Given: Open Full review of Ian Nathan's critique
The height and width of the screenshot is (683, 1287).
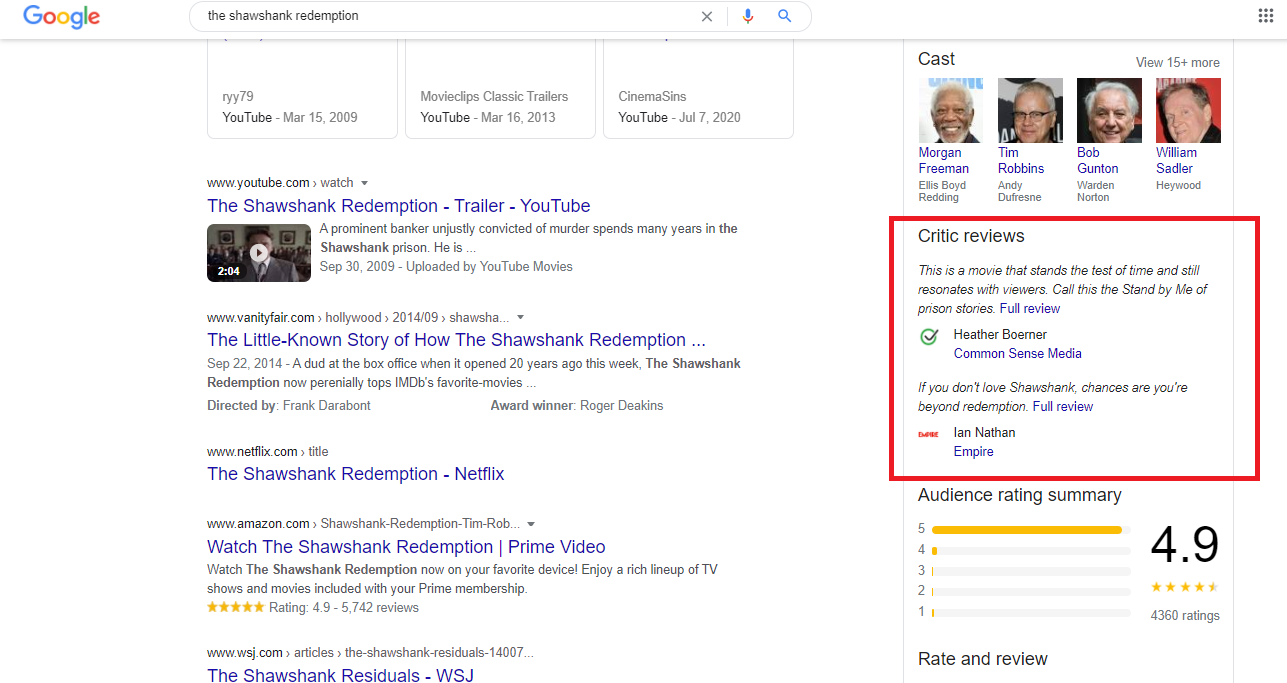Looking at the screenshot, I should [x=1063, y=407].
